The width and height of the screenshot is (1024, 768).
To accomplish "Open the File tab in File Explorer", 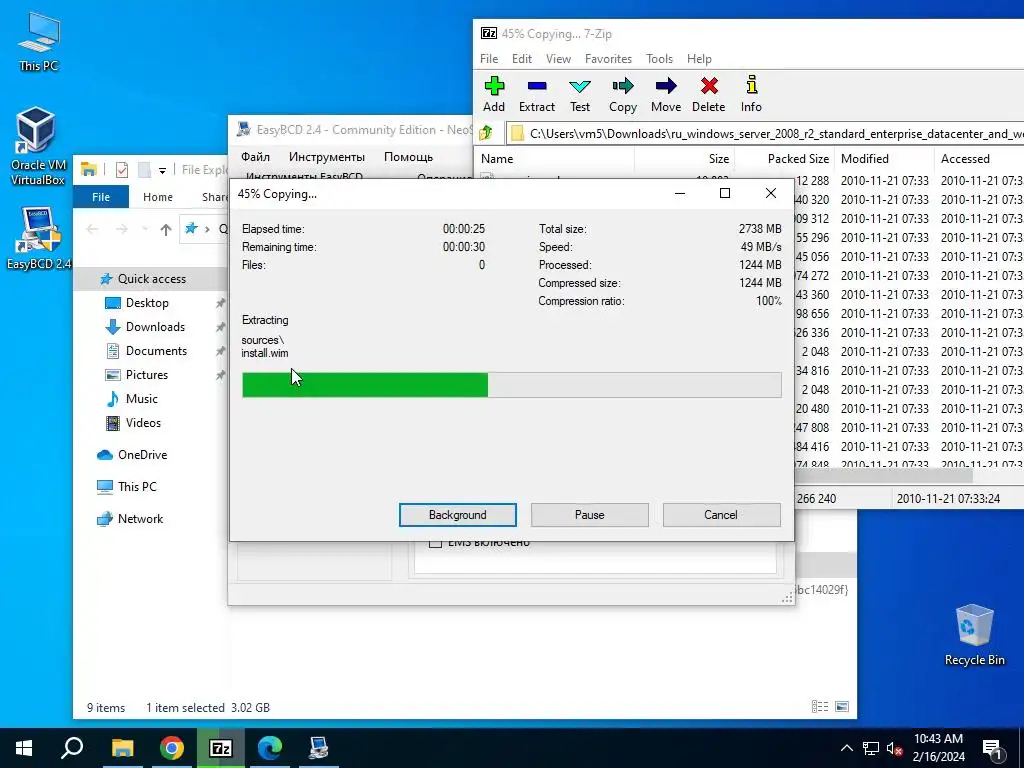I will 101,197.
